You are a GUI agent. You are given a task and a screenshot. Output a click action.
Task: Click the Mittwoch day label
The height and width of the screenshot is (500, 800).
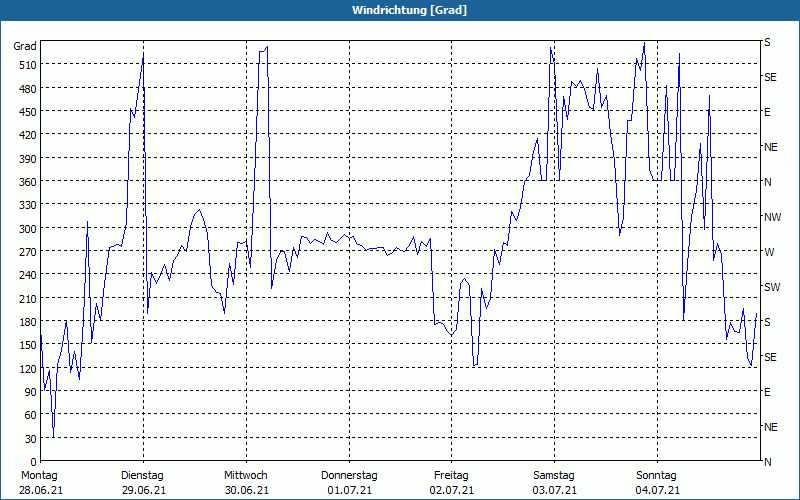[245, 476]
